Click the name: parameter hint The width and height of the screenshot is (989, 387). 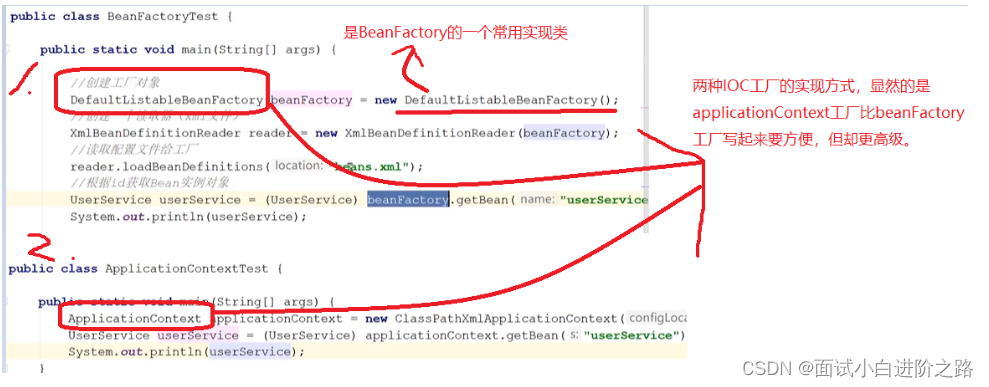coord(537,199)
